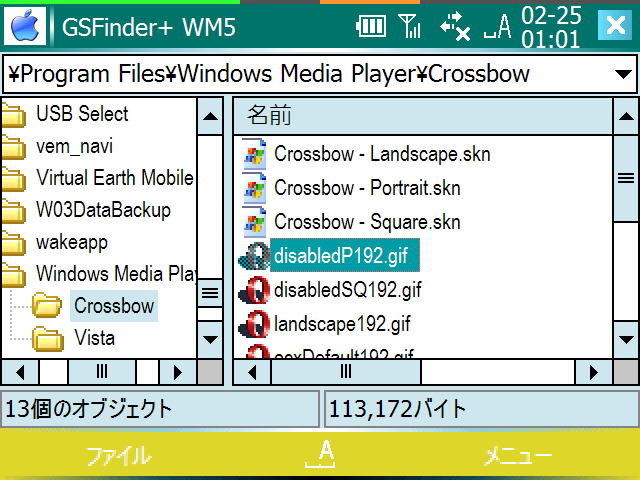Open the path history dropdown
640x480 pixels.
(x=623, y=74)
